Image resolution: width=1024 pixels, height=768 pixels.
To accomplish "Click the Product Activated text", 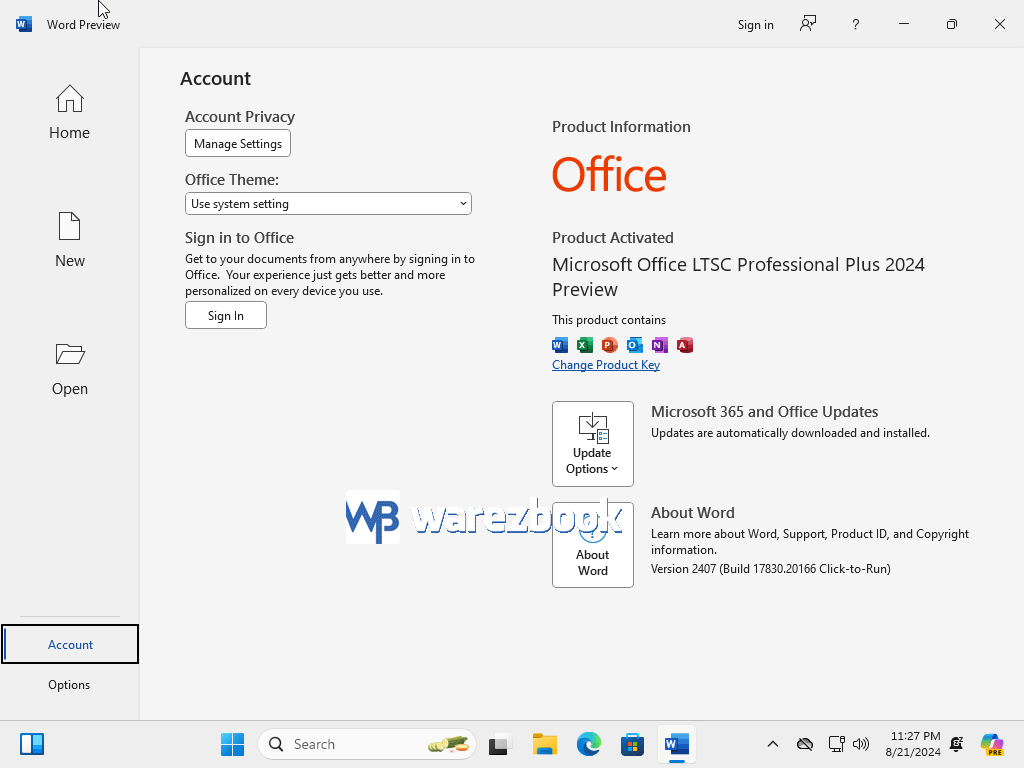I will pyautogui.click(x=613, y=238).
